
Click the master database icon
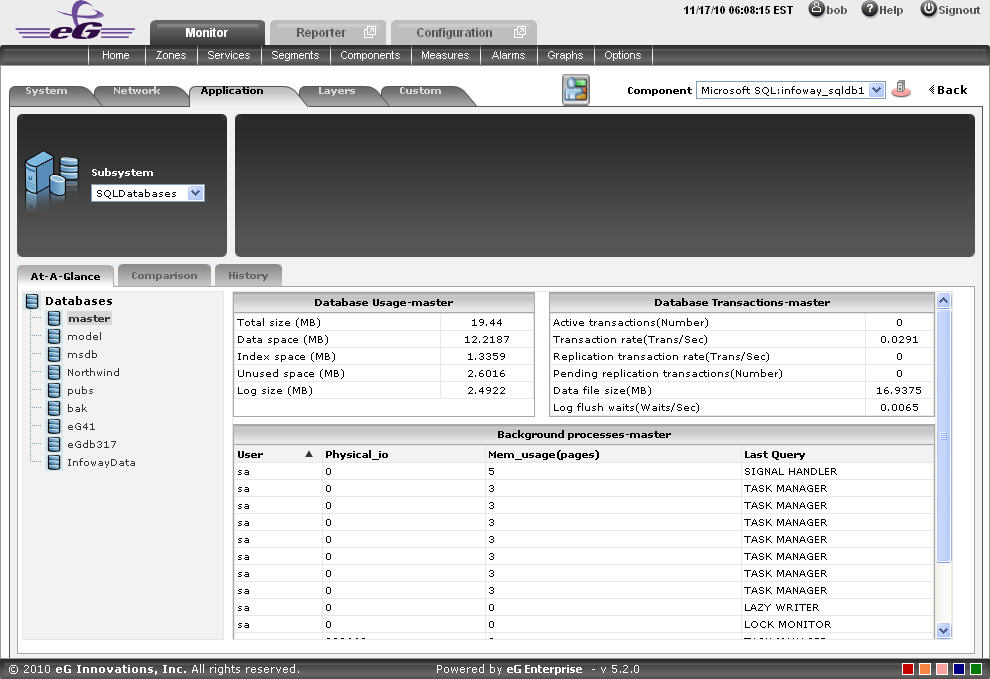(54, 318)
